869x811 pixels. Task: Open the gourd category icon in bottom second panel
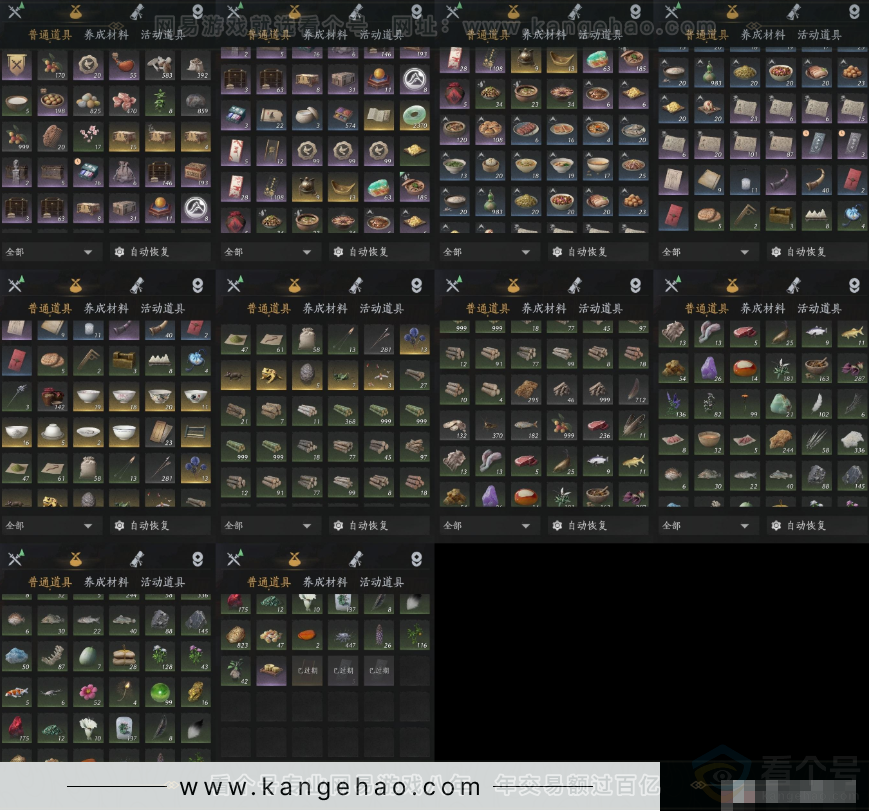pos(416,558)
